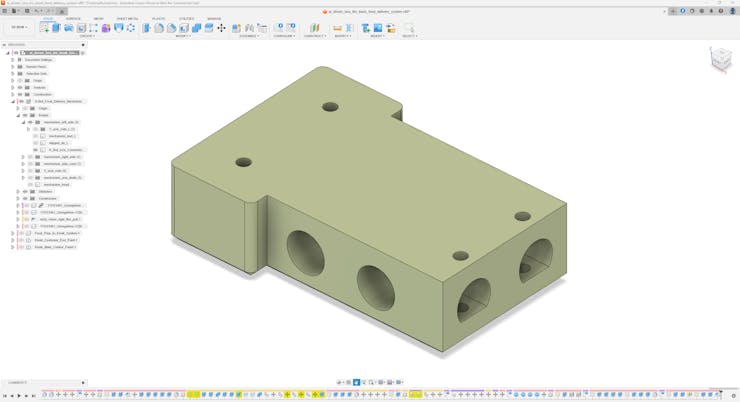Select the Chamfer tool
Image resolution: width=740 pixels, height=402 pixels.
pos(171,28)
